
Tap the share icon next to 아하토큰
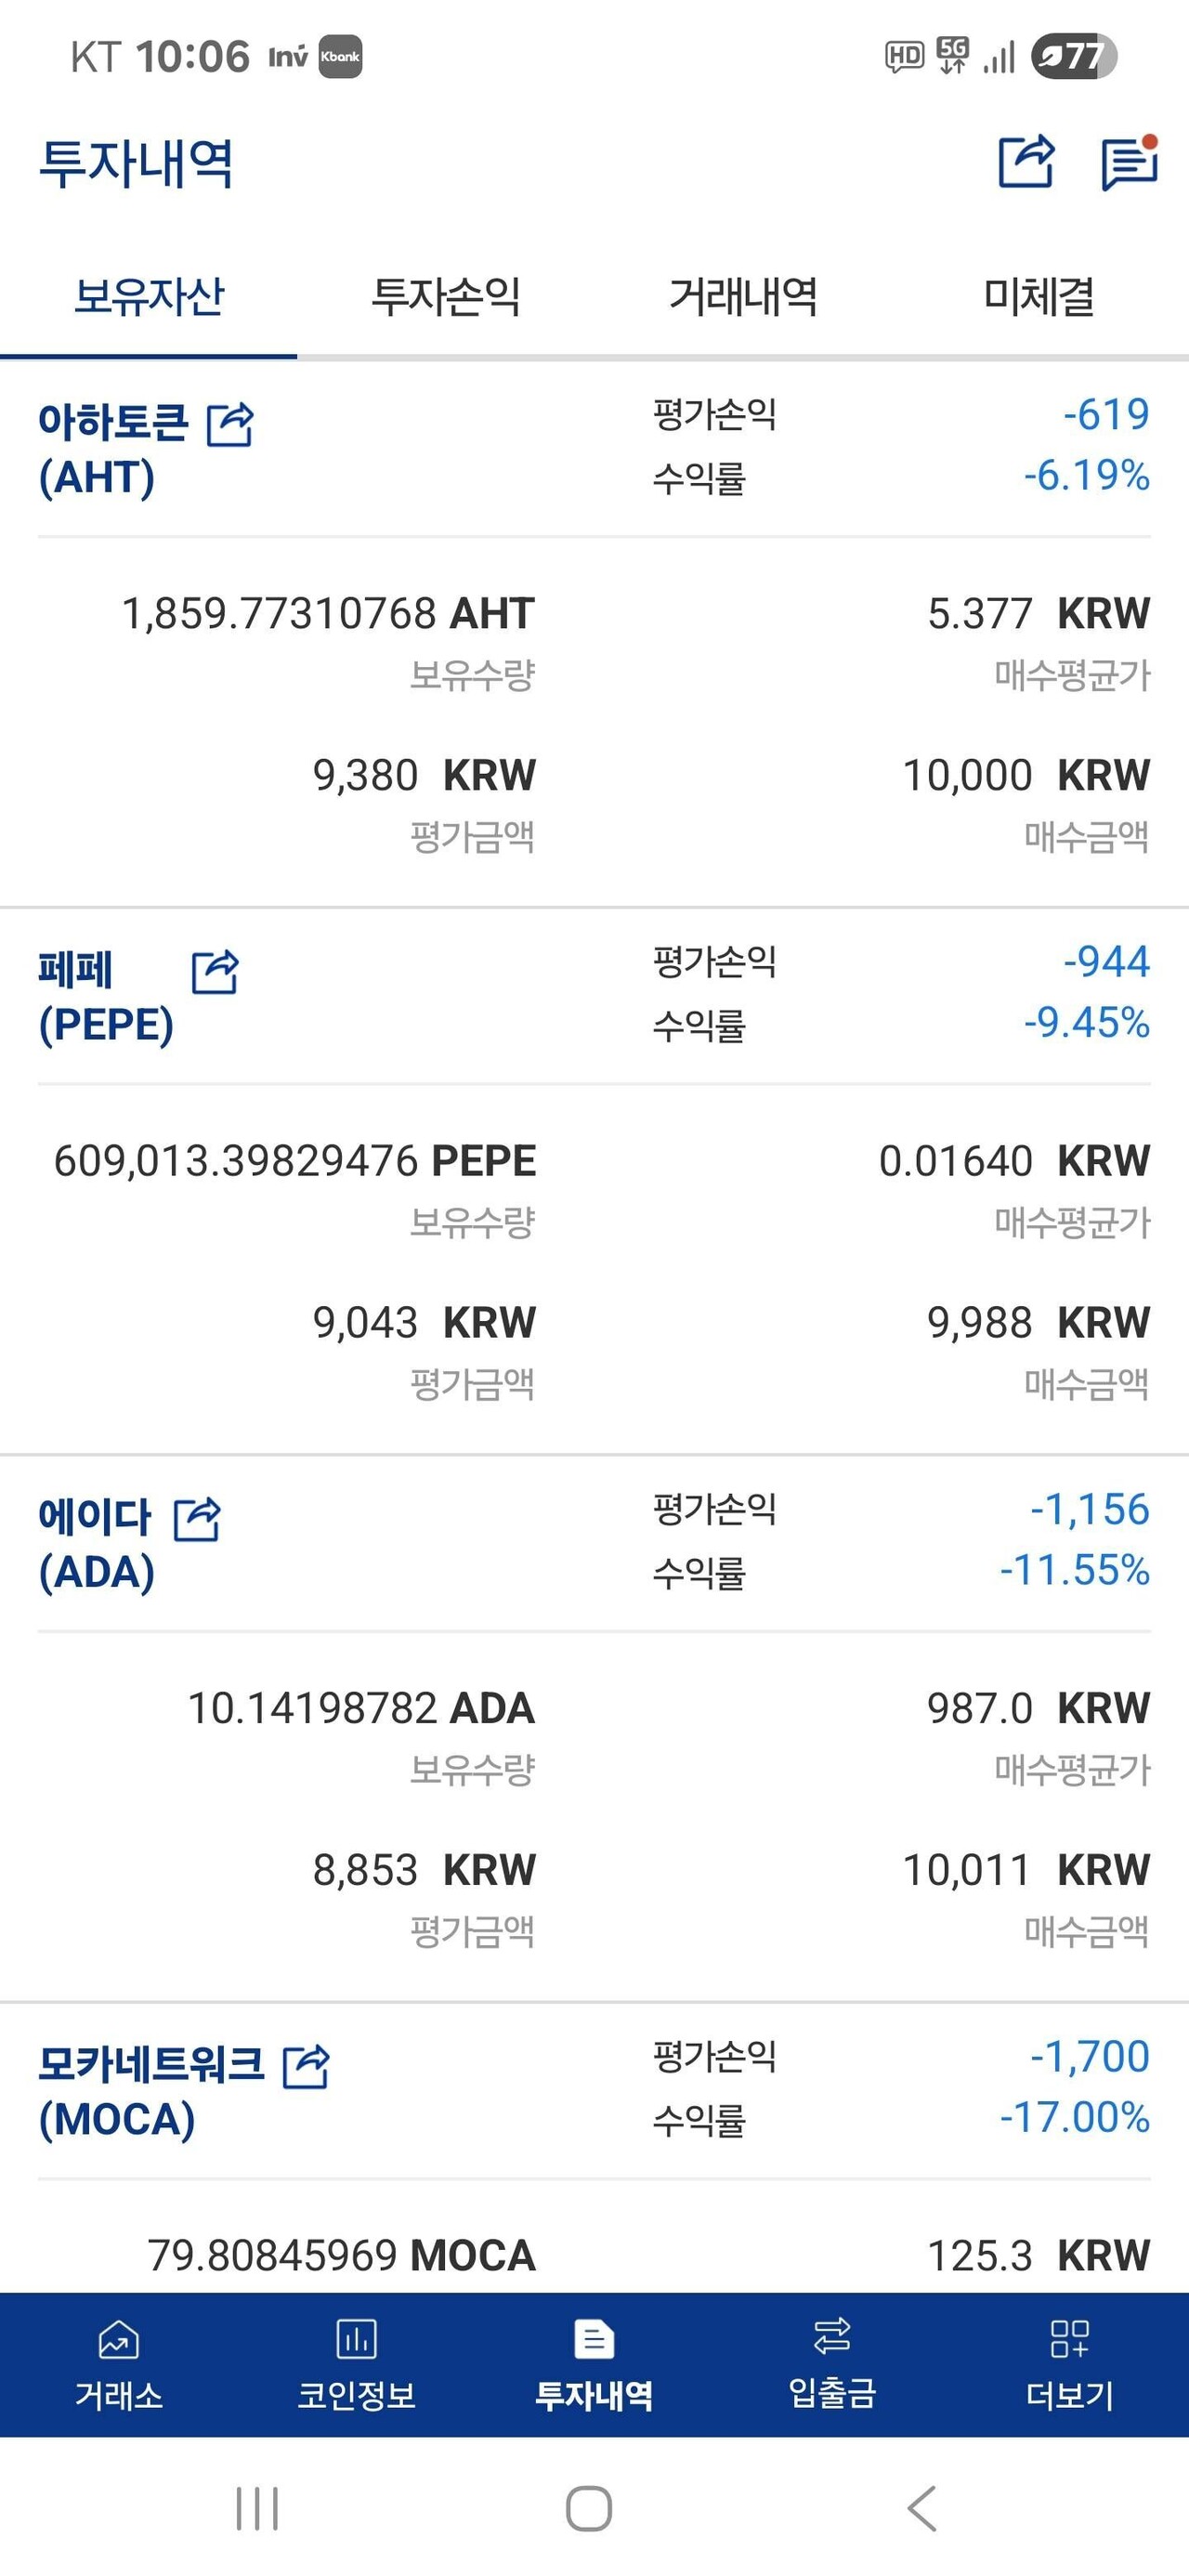(x=230, y=424)
